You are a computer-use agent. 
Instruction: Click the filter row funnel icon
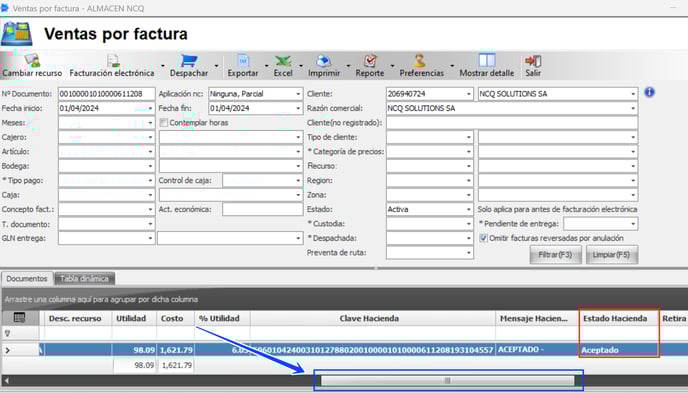[7, 333]
